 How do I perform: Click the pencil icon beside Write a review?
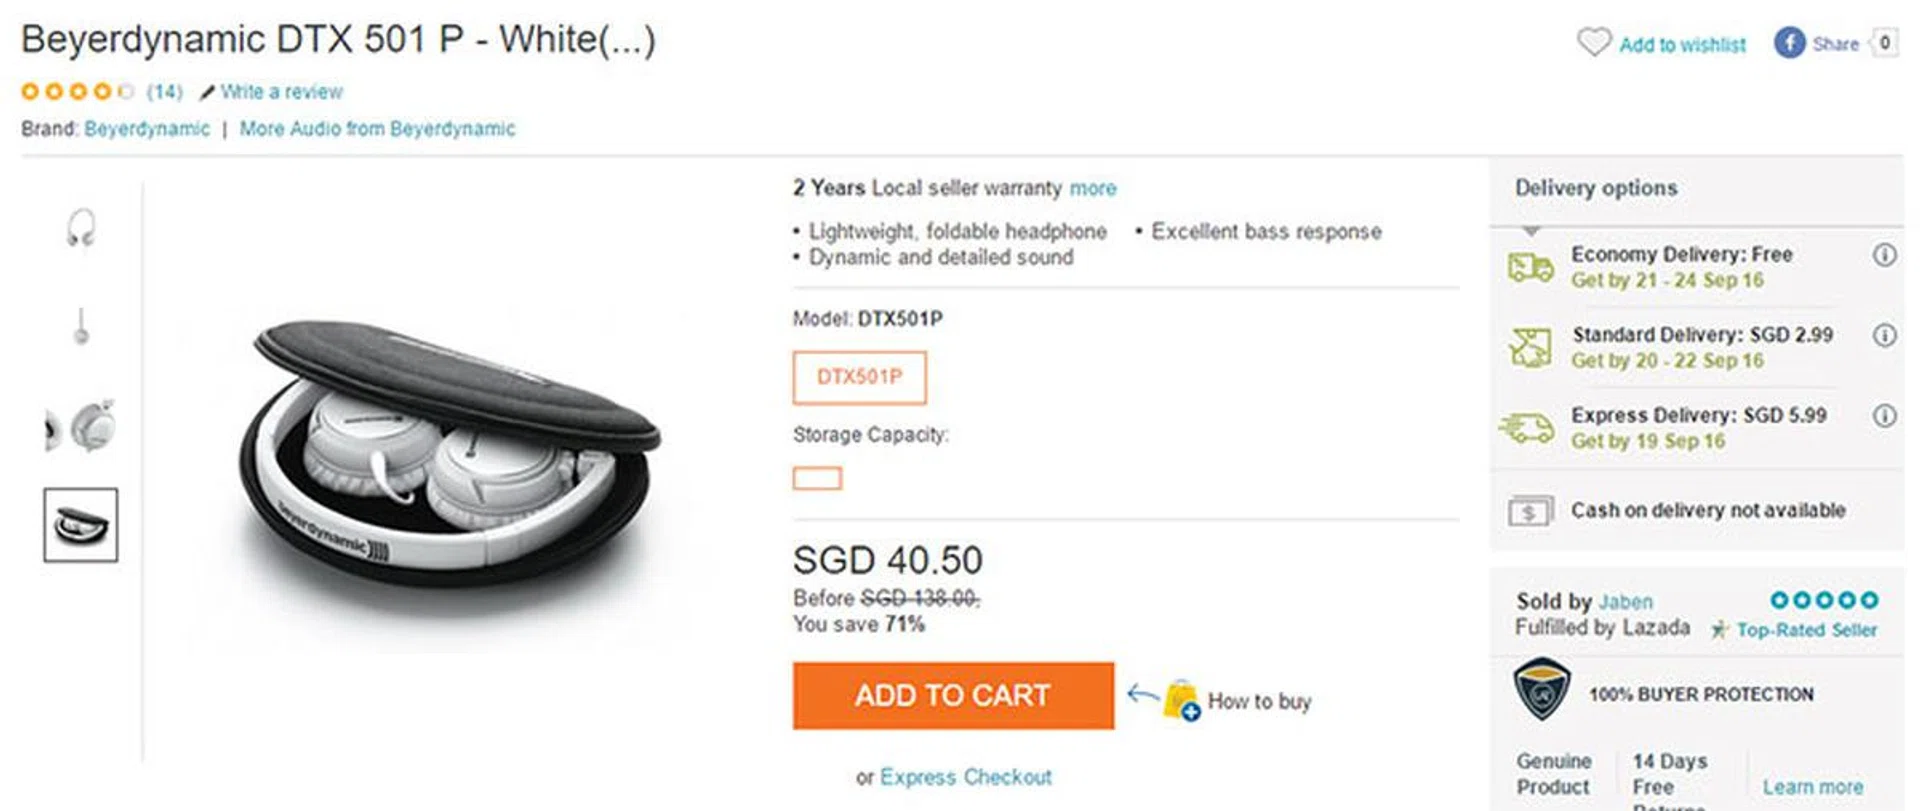207,93
